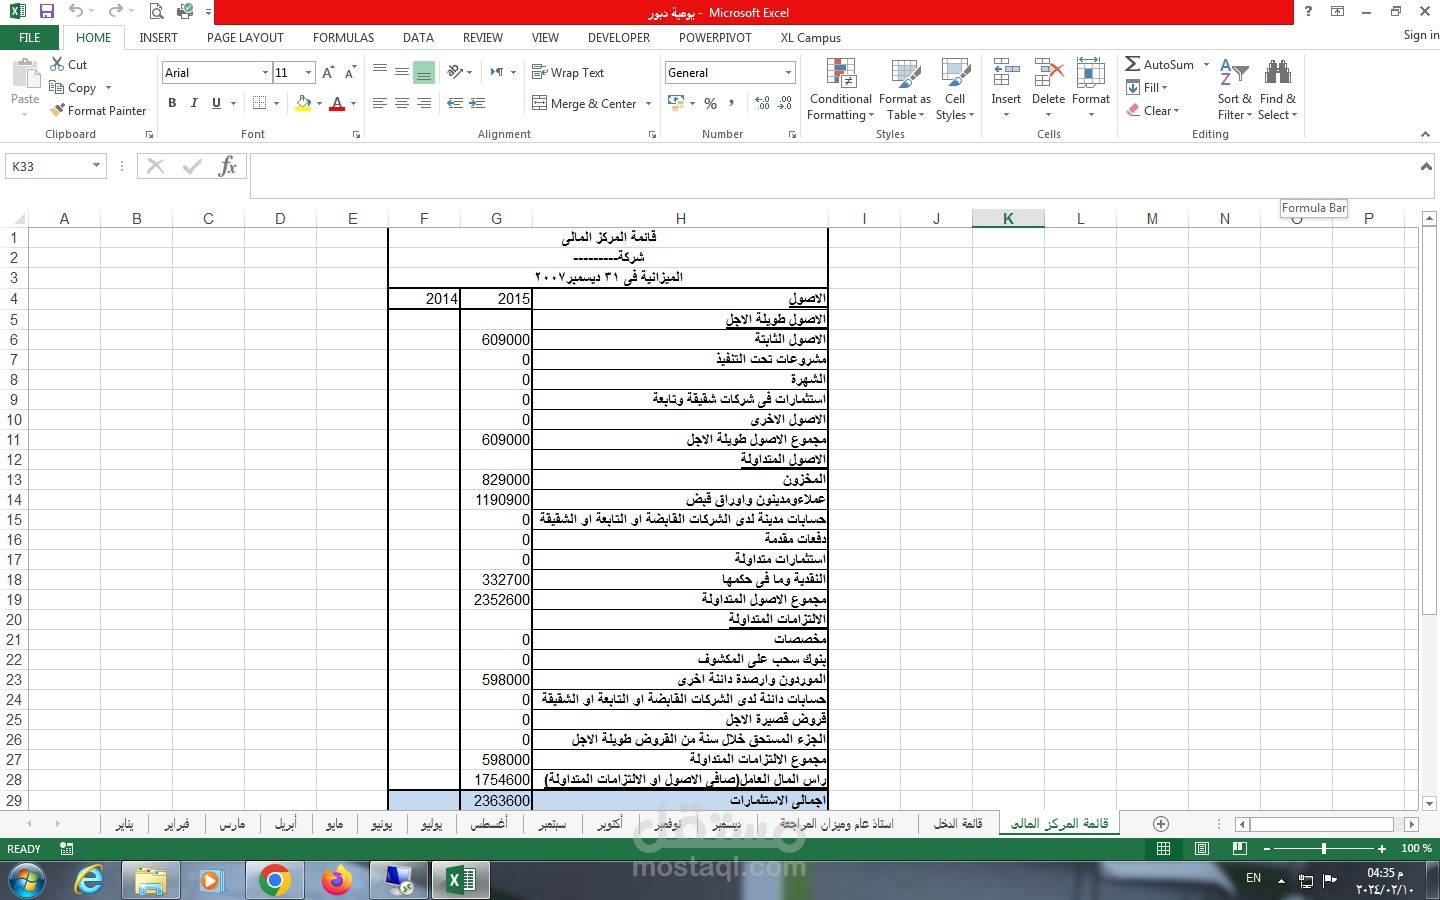Select the Align Right icon
The width and height of the screenshot is (1440, 900).
[424, 103]
